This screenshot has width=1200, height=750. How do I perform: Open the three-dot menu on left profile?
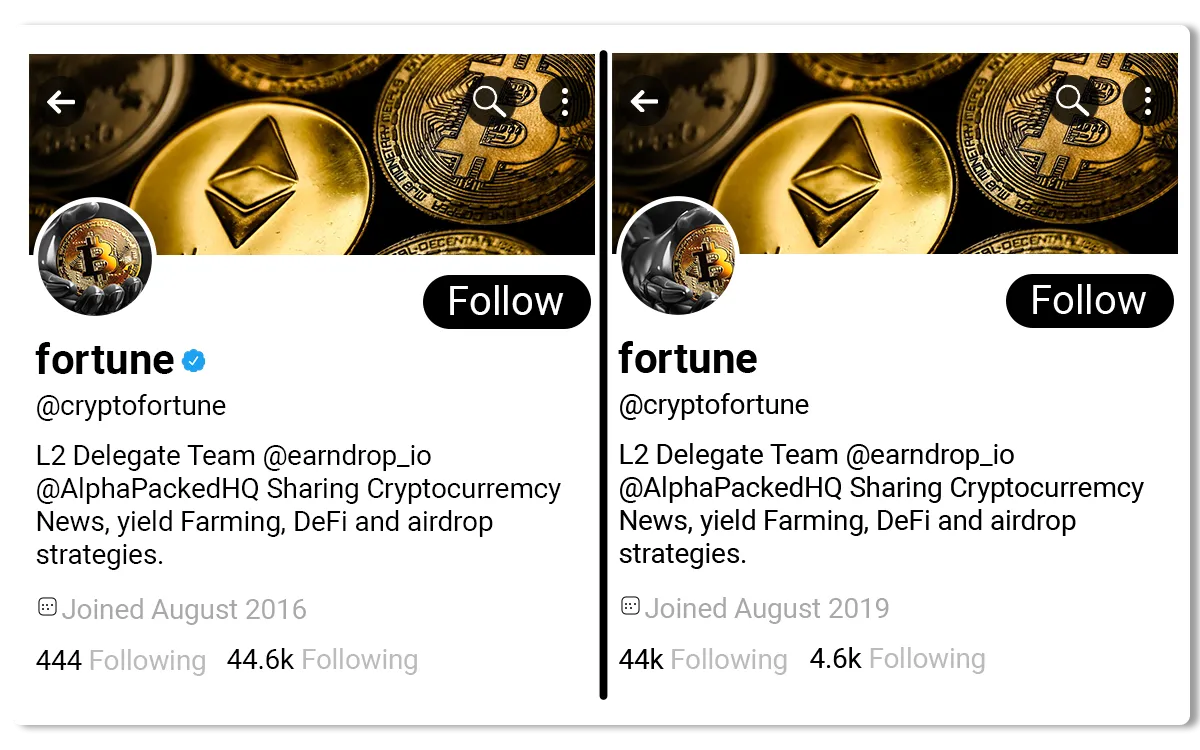565,101
